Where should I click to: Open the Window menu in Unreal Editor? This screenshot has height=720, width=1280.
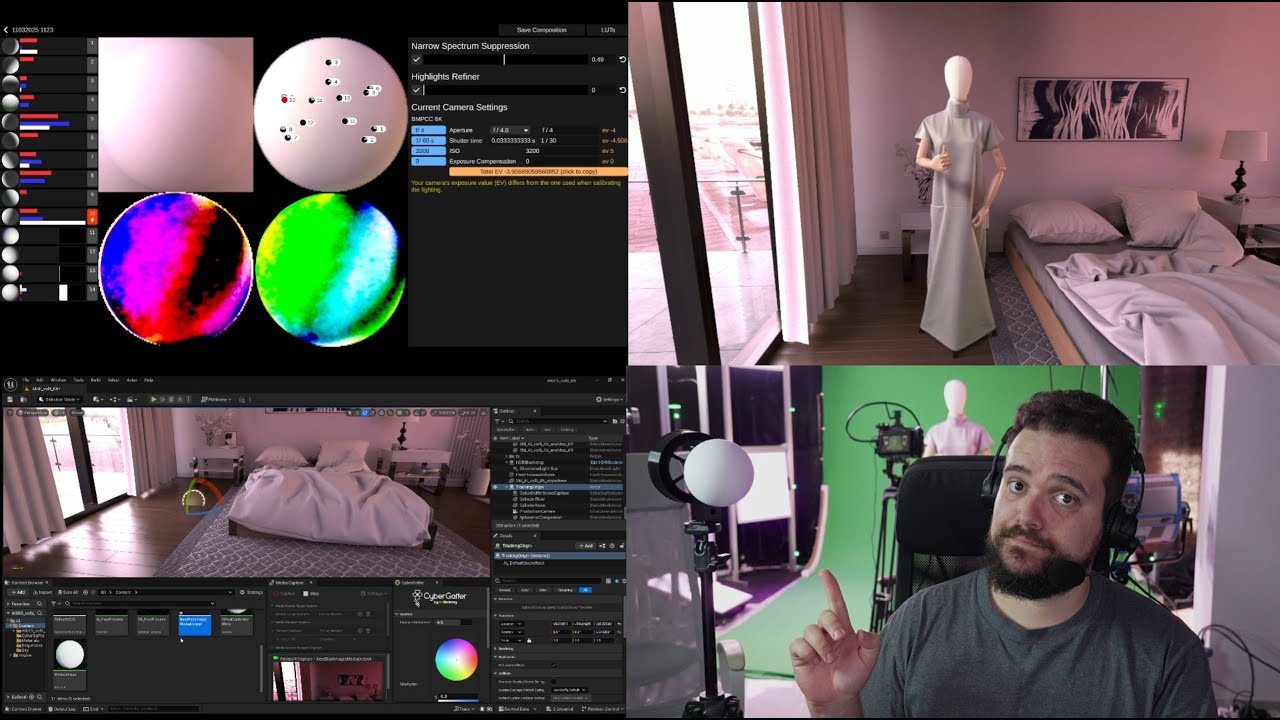(58, 380)
